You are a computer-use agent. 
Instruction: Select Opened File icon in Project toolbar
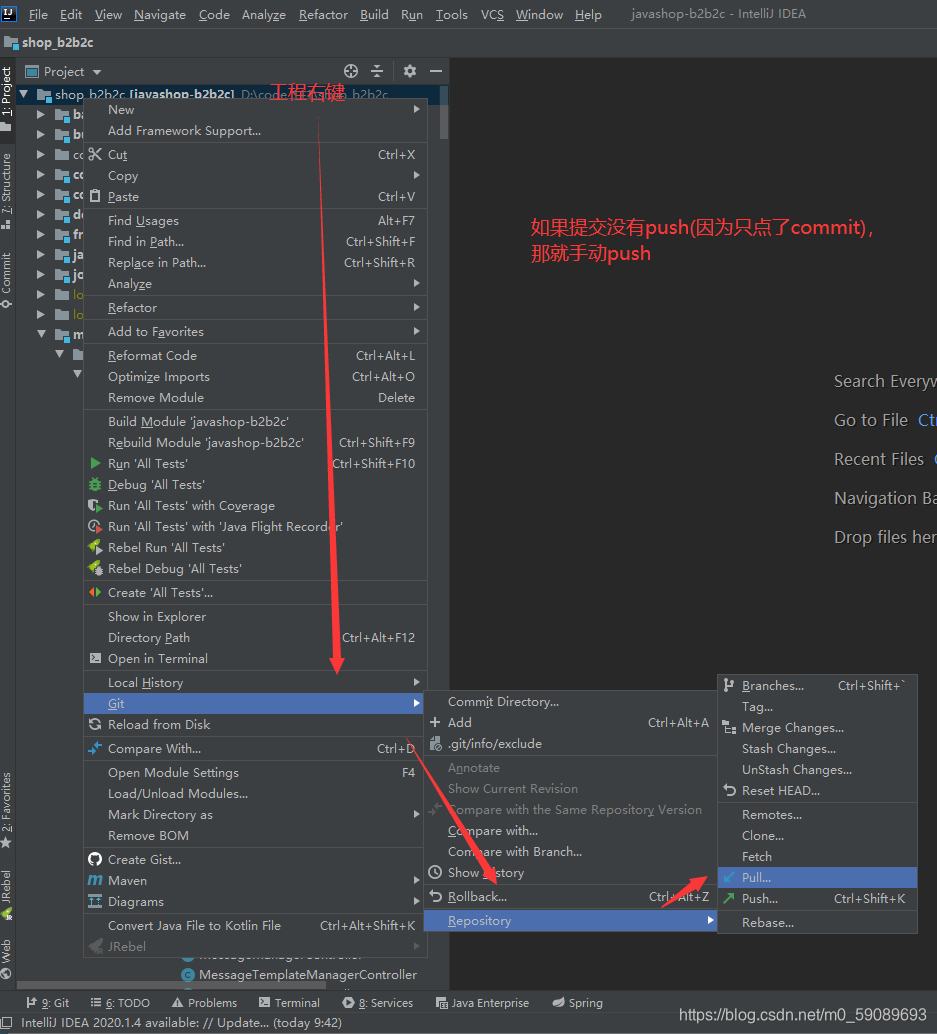[x=349, y=71]
